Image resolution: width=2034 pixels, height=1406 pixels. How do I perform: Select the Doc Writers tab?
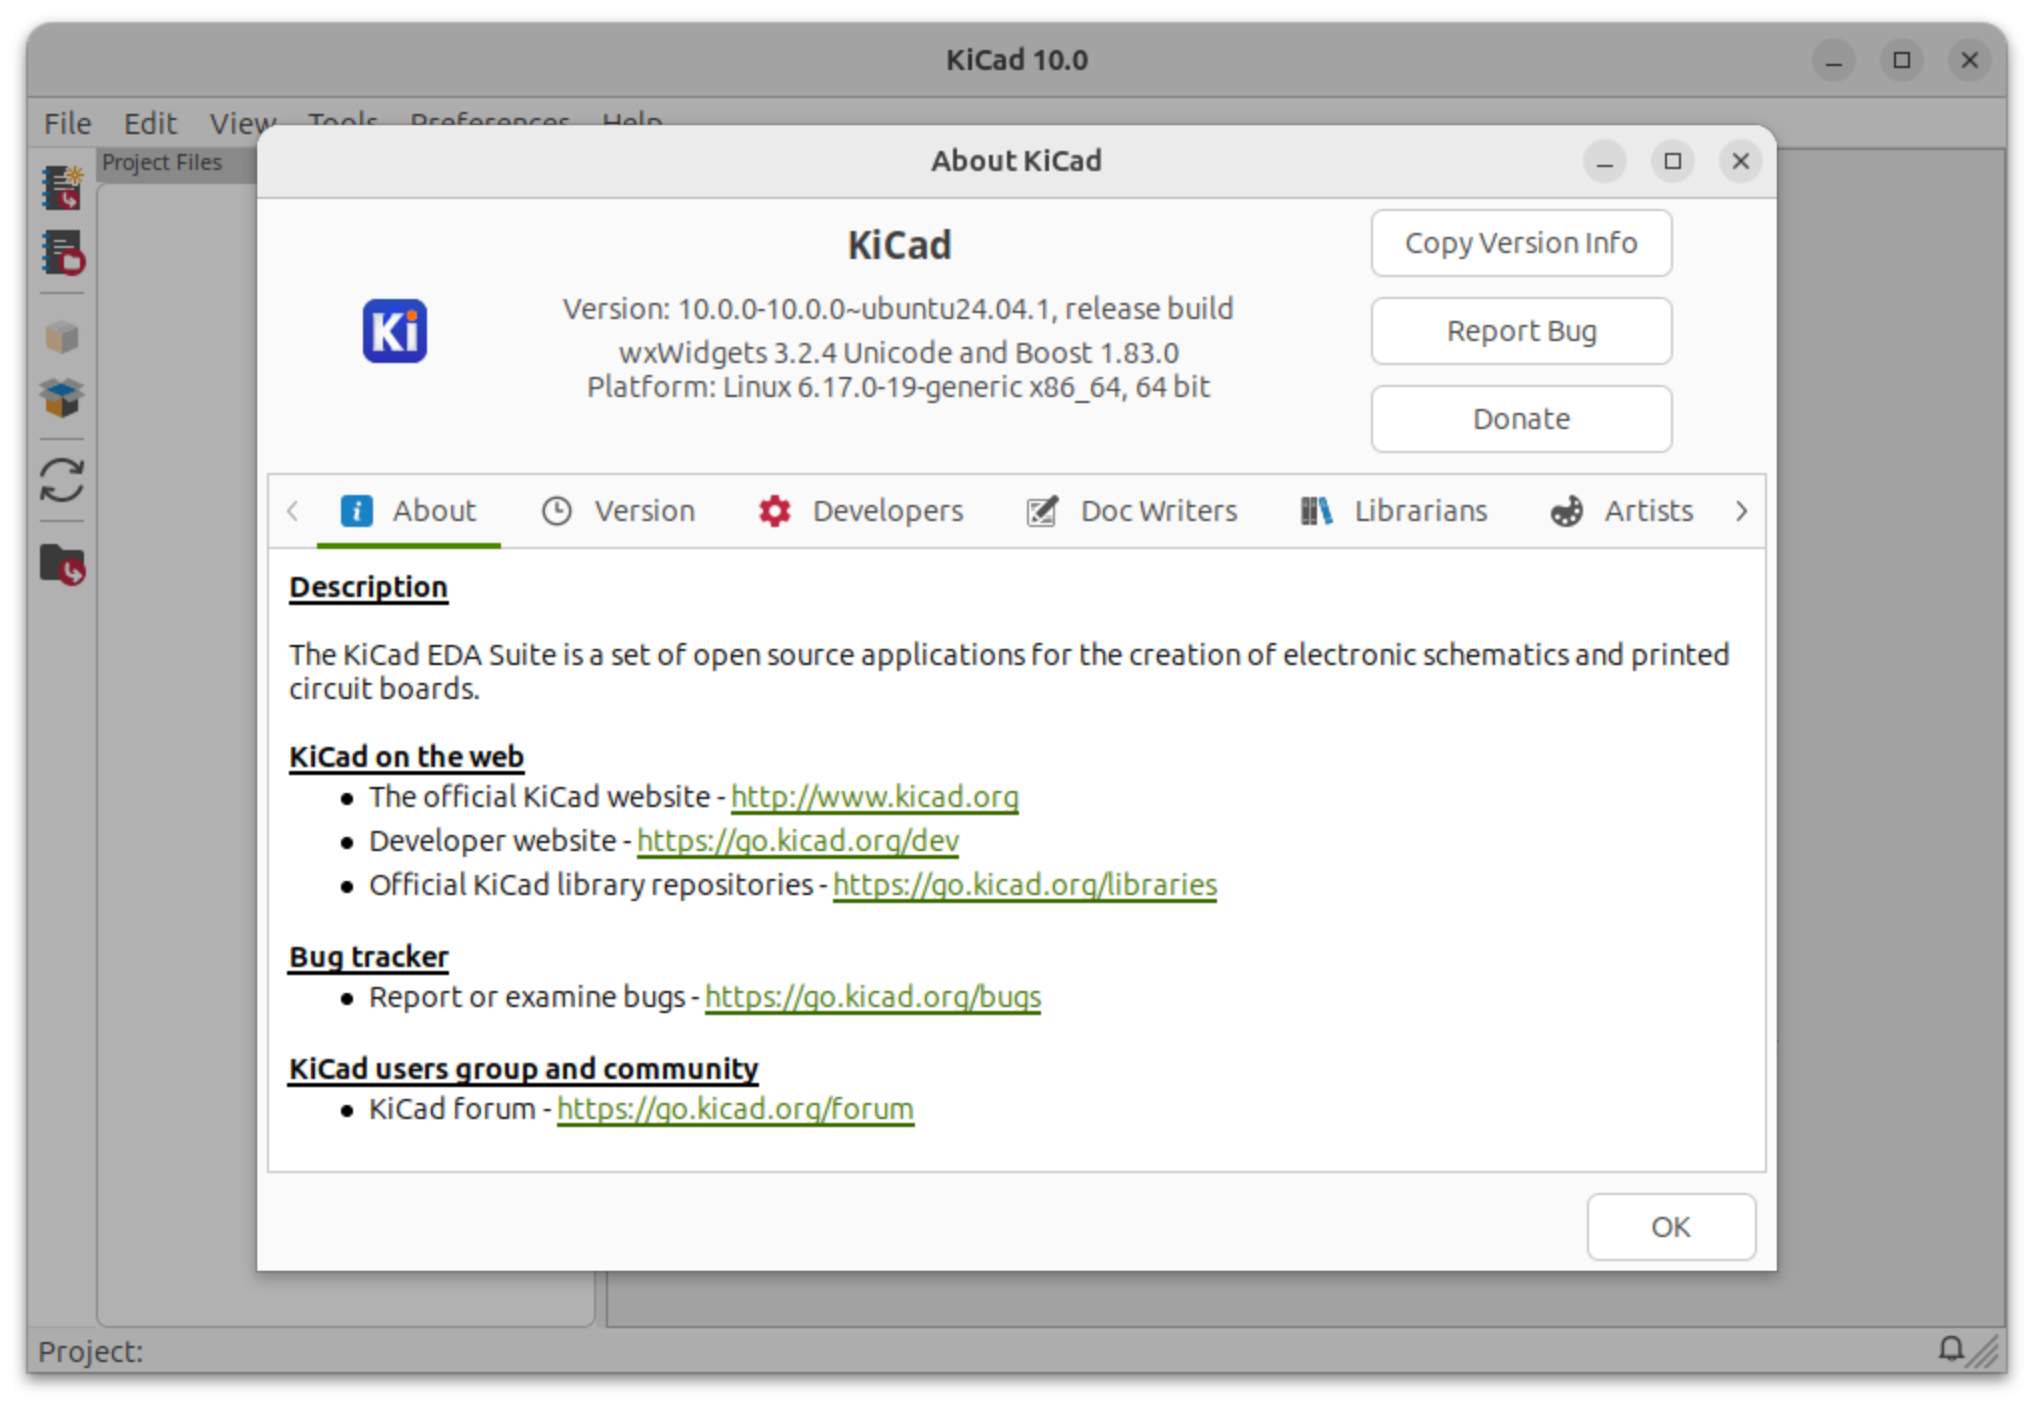(x=1132, y=511)
